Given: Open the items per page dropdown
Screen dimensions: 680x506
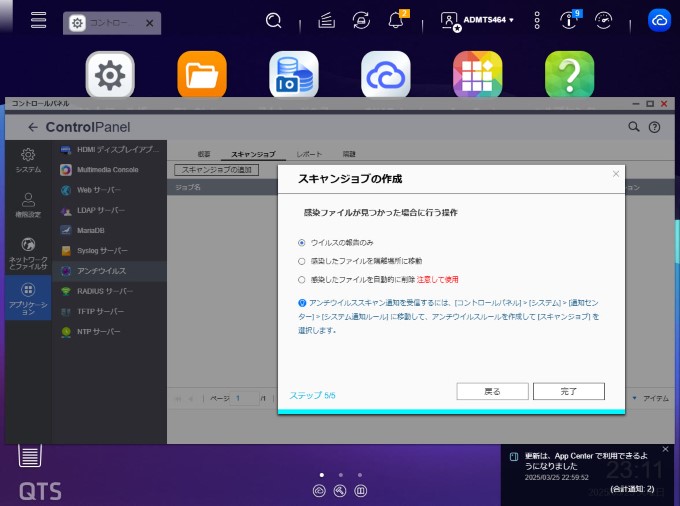Looking at the screenshot, I should (634, 398).
